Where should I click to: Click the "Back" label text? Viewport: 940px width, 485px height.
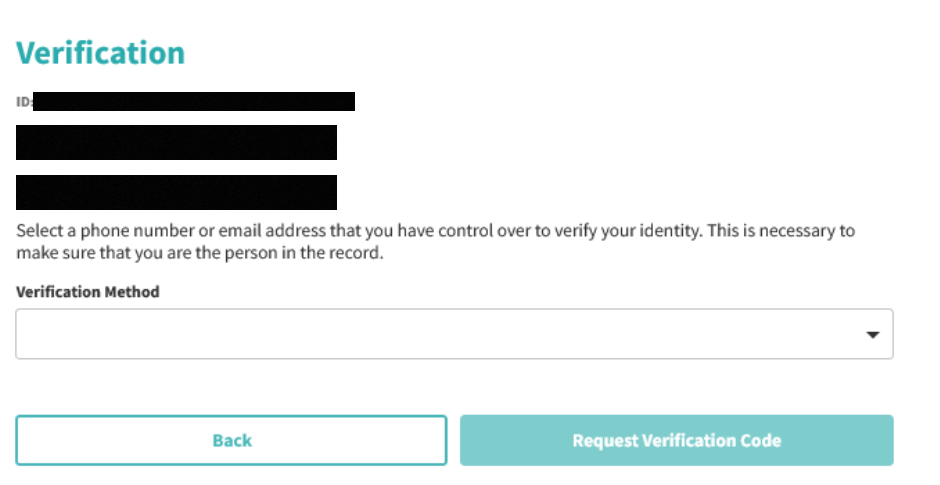click(x=232, y=440)
